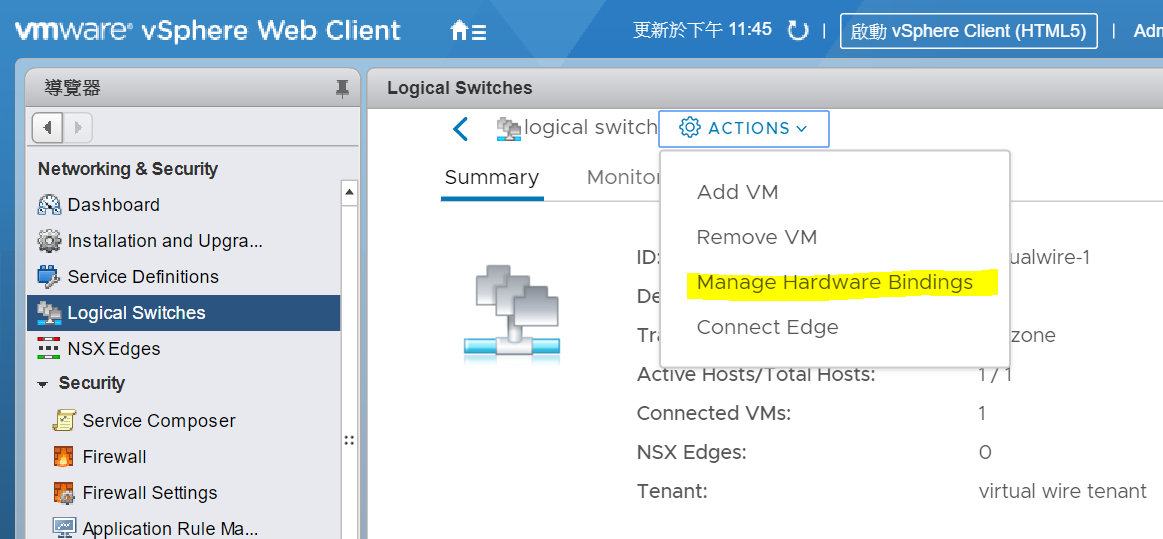
Task: Click the Firewall Settings icon
Action: tap(64, 492)
